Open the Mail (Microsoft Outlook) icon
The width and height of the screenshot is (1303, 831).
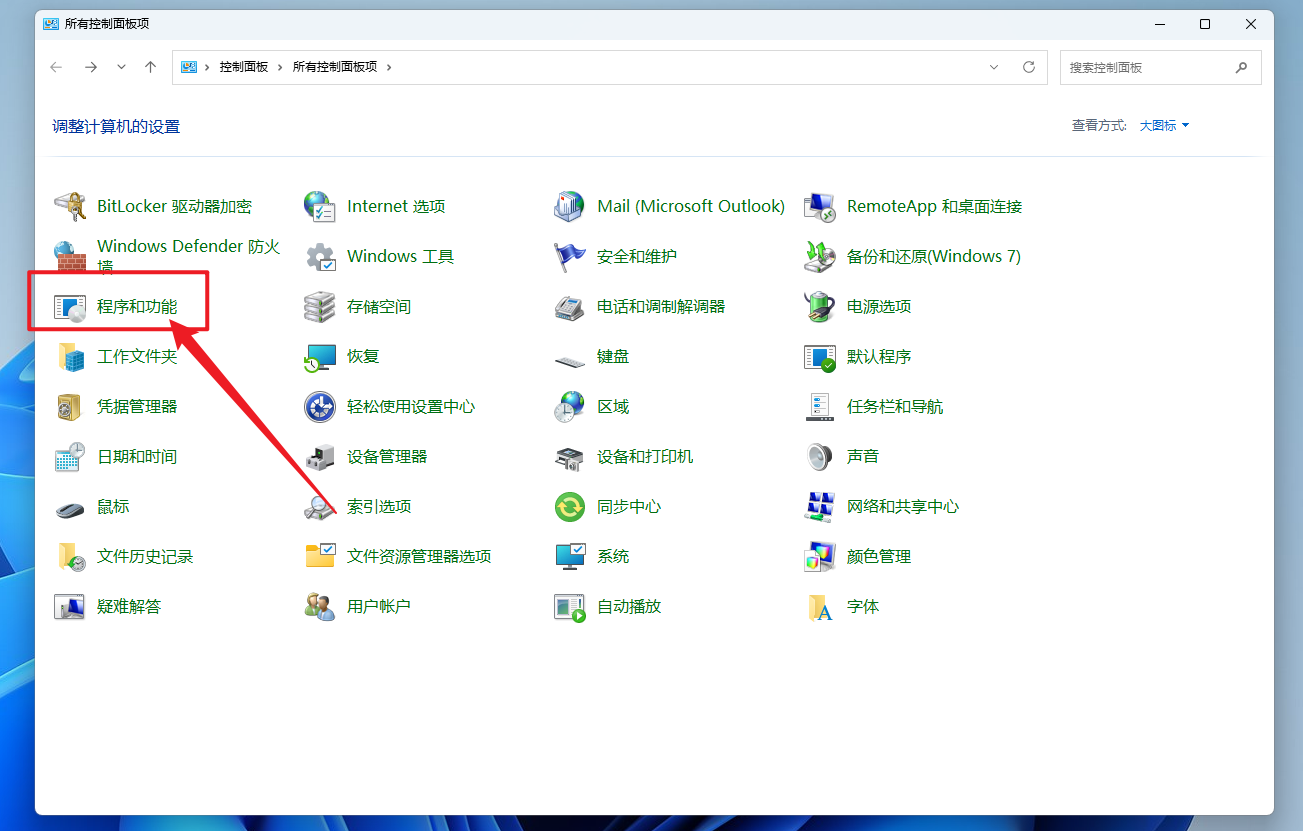(570, 207)
